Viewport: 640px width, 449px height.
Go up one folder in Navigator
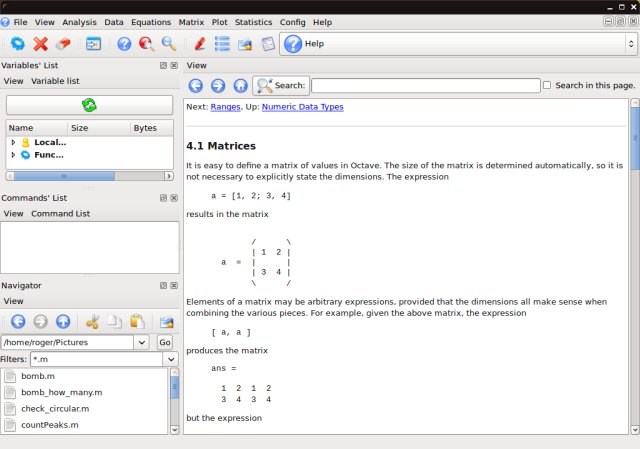63,322
